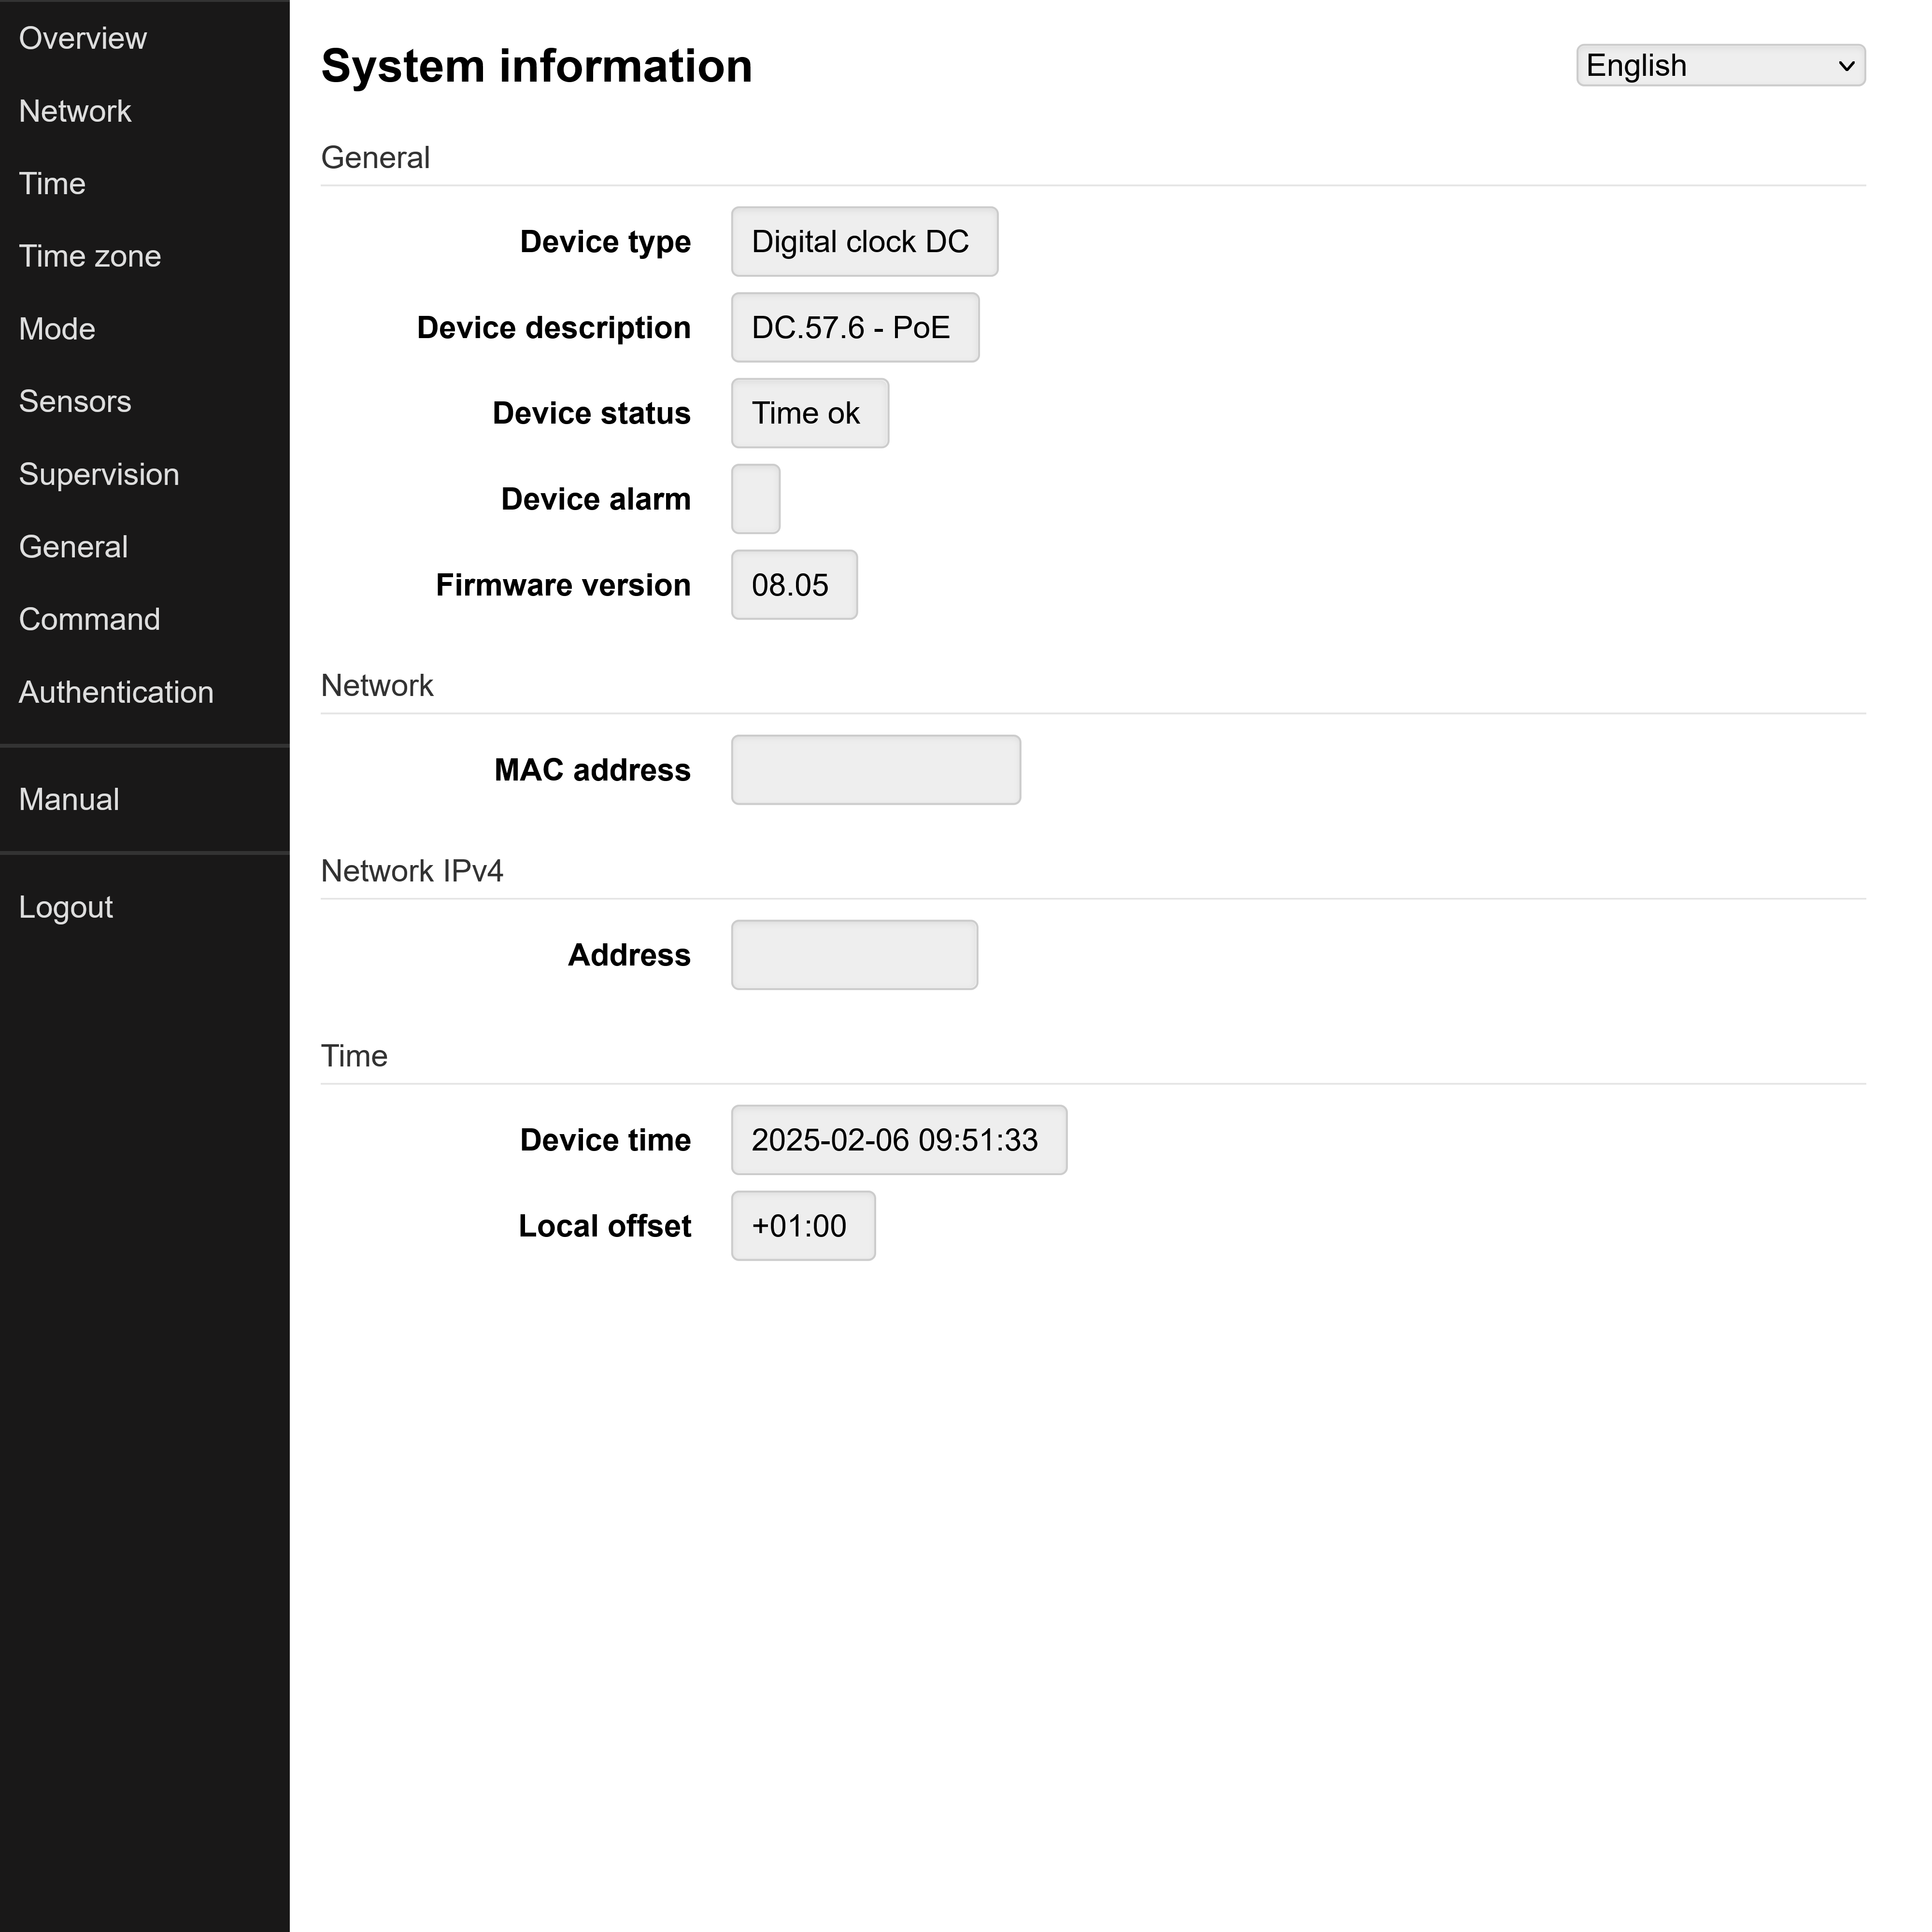Screen dimensions: 1932x1932
Task: Go to the Command page
Action: point(89,619)
